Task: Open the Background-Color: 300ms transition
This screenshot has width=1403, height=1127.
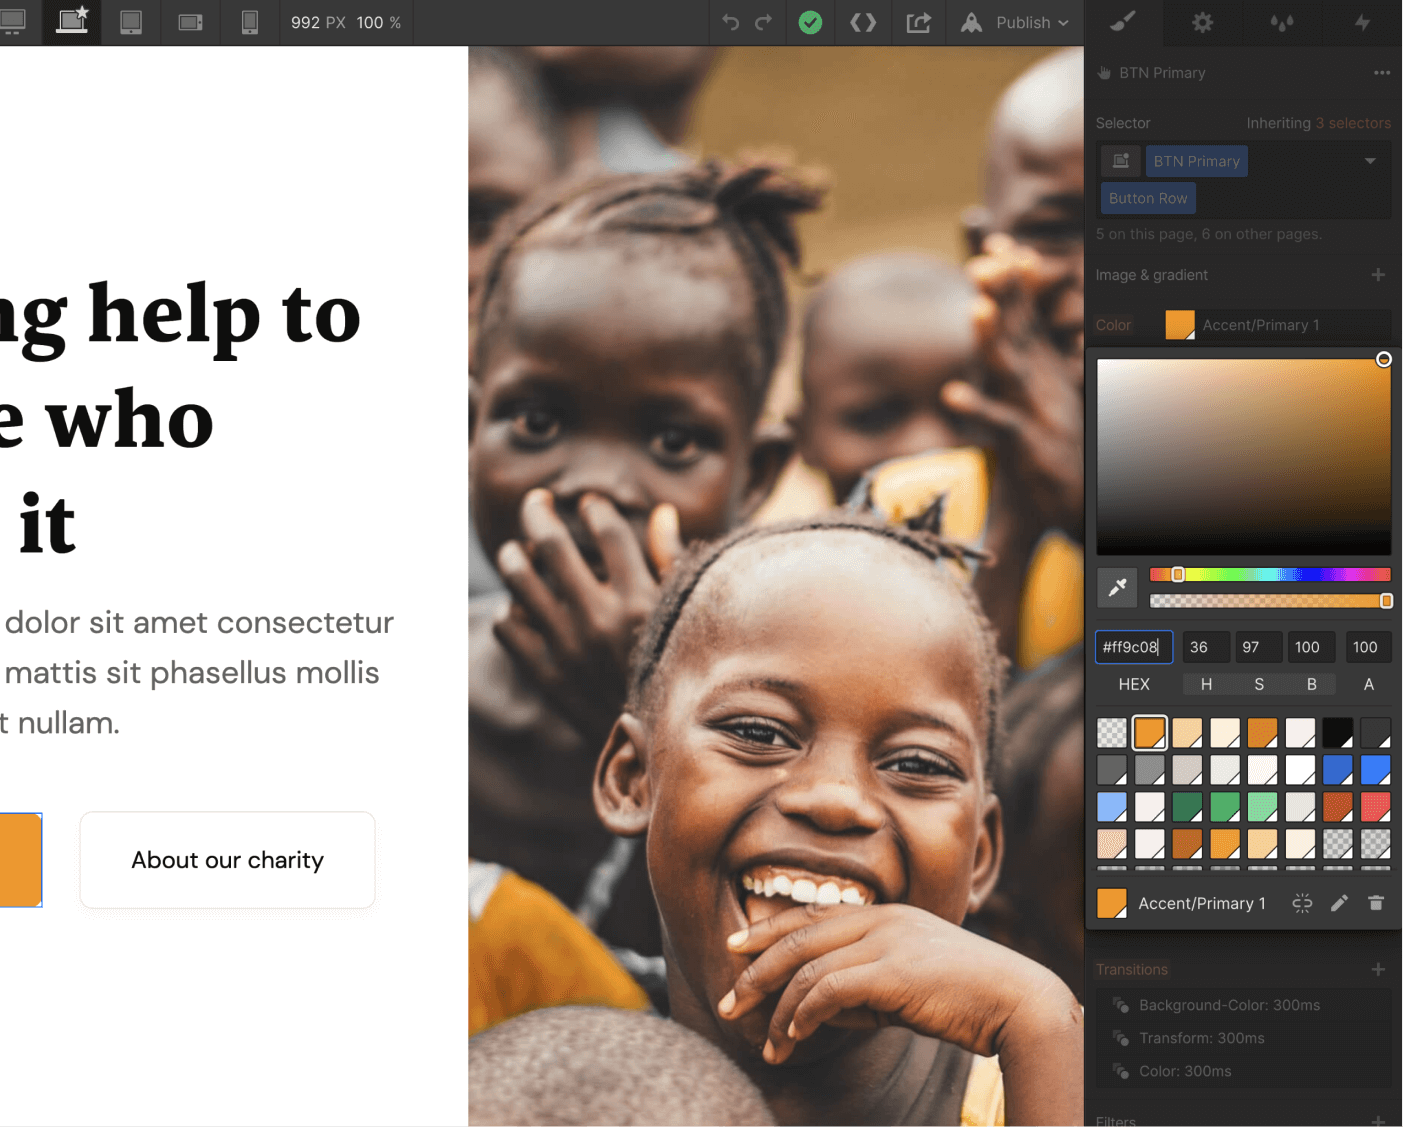Action: point(1243,1005)
